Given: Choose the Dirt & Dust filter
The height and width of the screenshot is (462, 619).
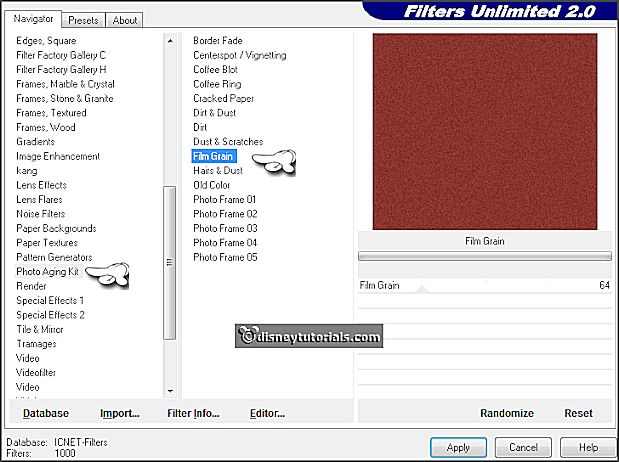Looking at the screenshot, I should tap(215, 113).
